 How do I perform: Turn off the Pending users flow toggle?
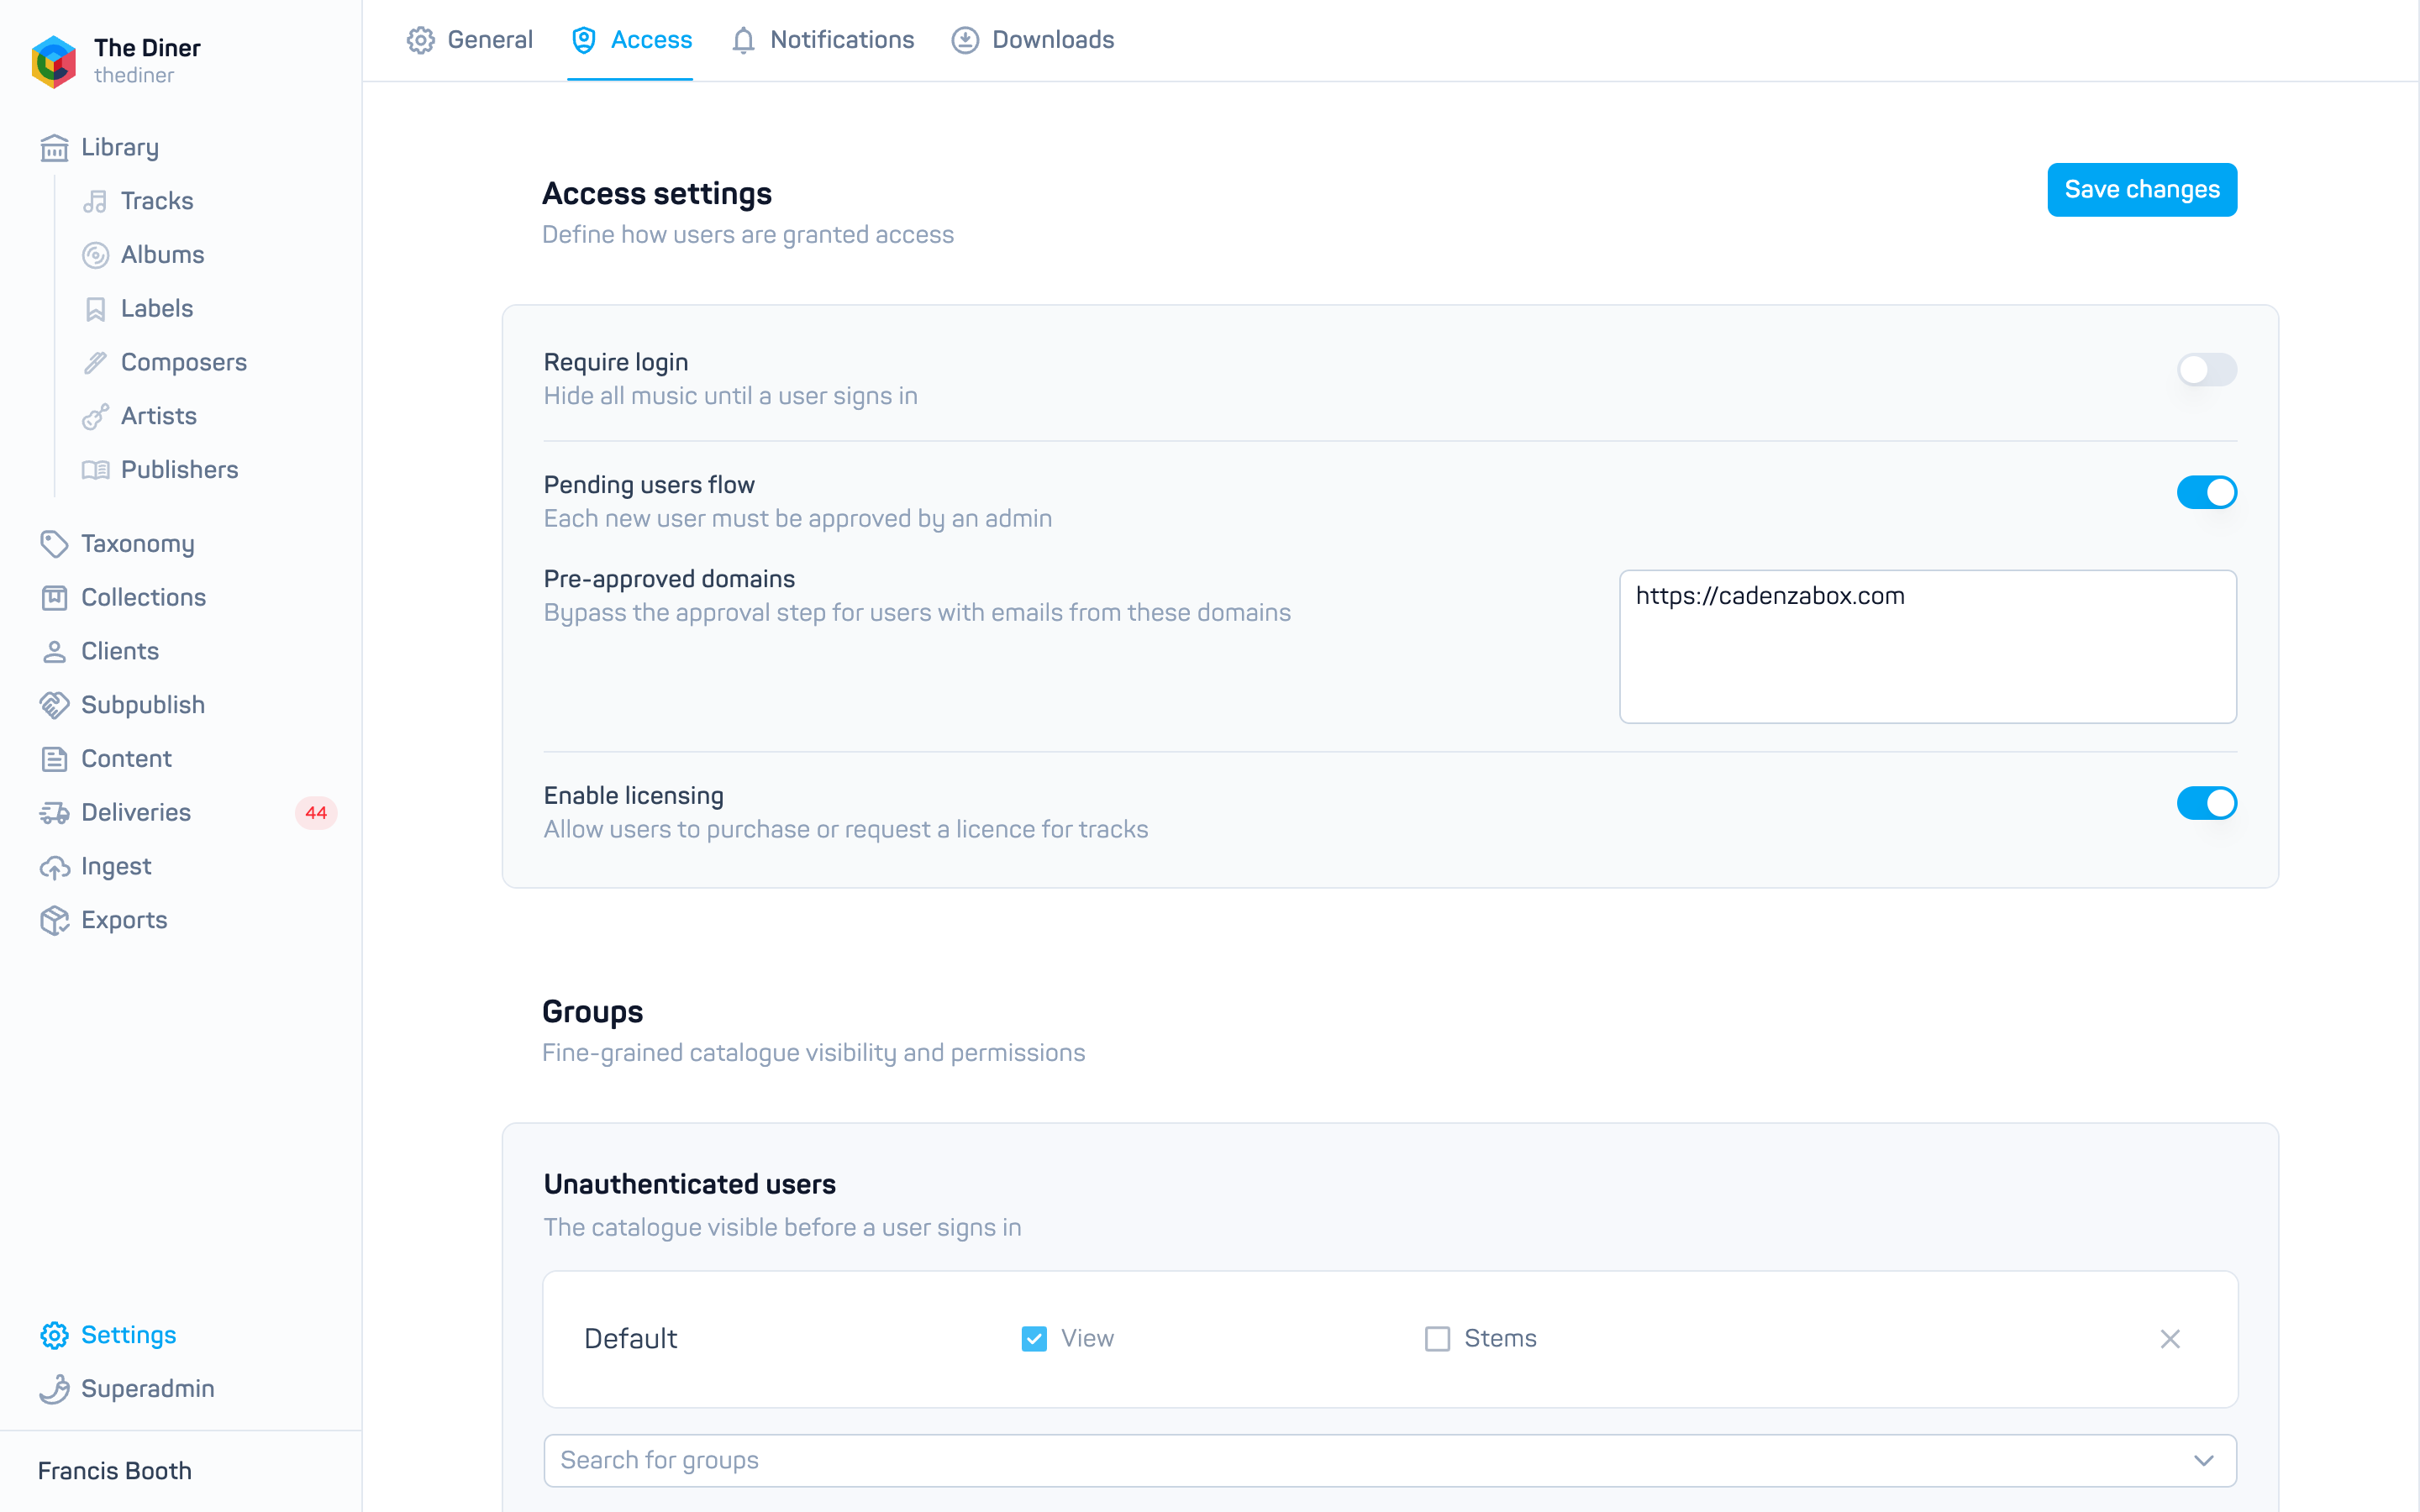point(2206,492)
